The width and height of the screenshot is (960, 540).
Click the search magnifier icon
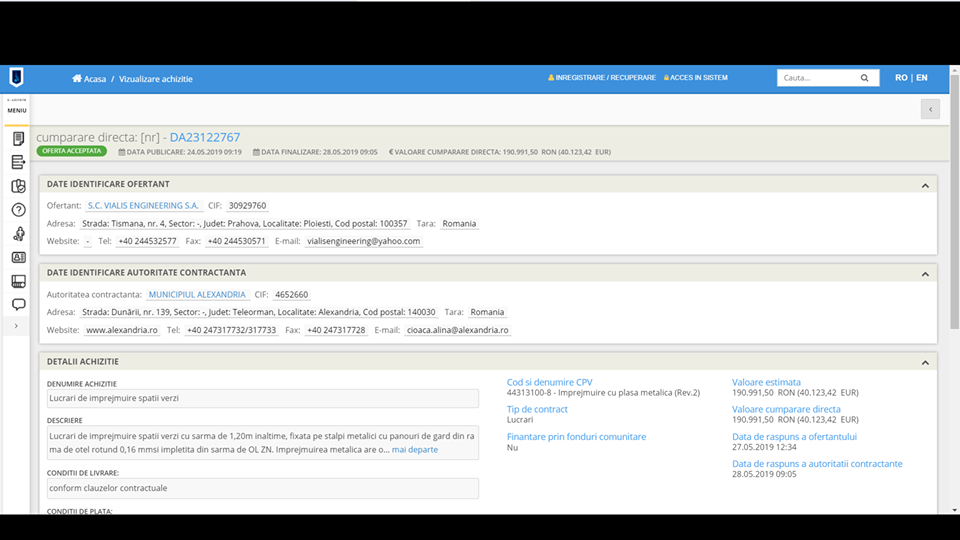864,78
